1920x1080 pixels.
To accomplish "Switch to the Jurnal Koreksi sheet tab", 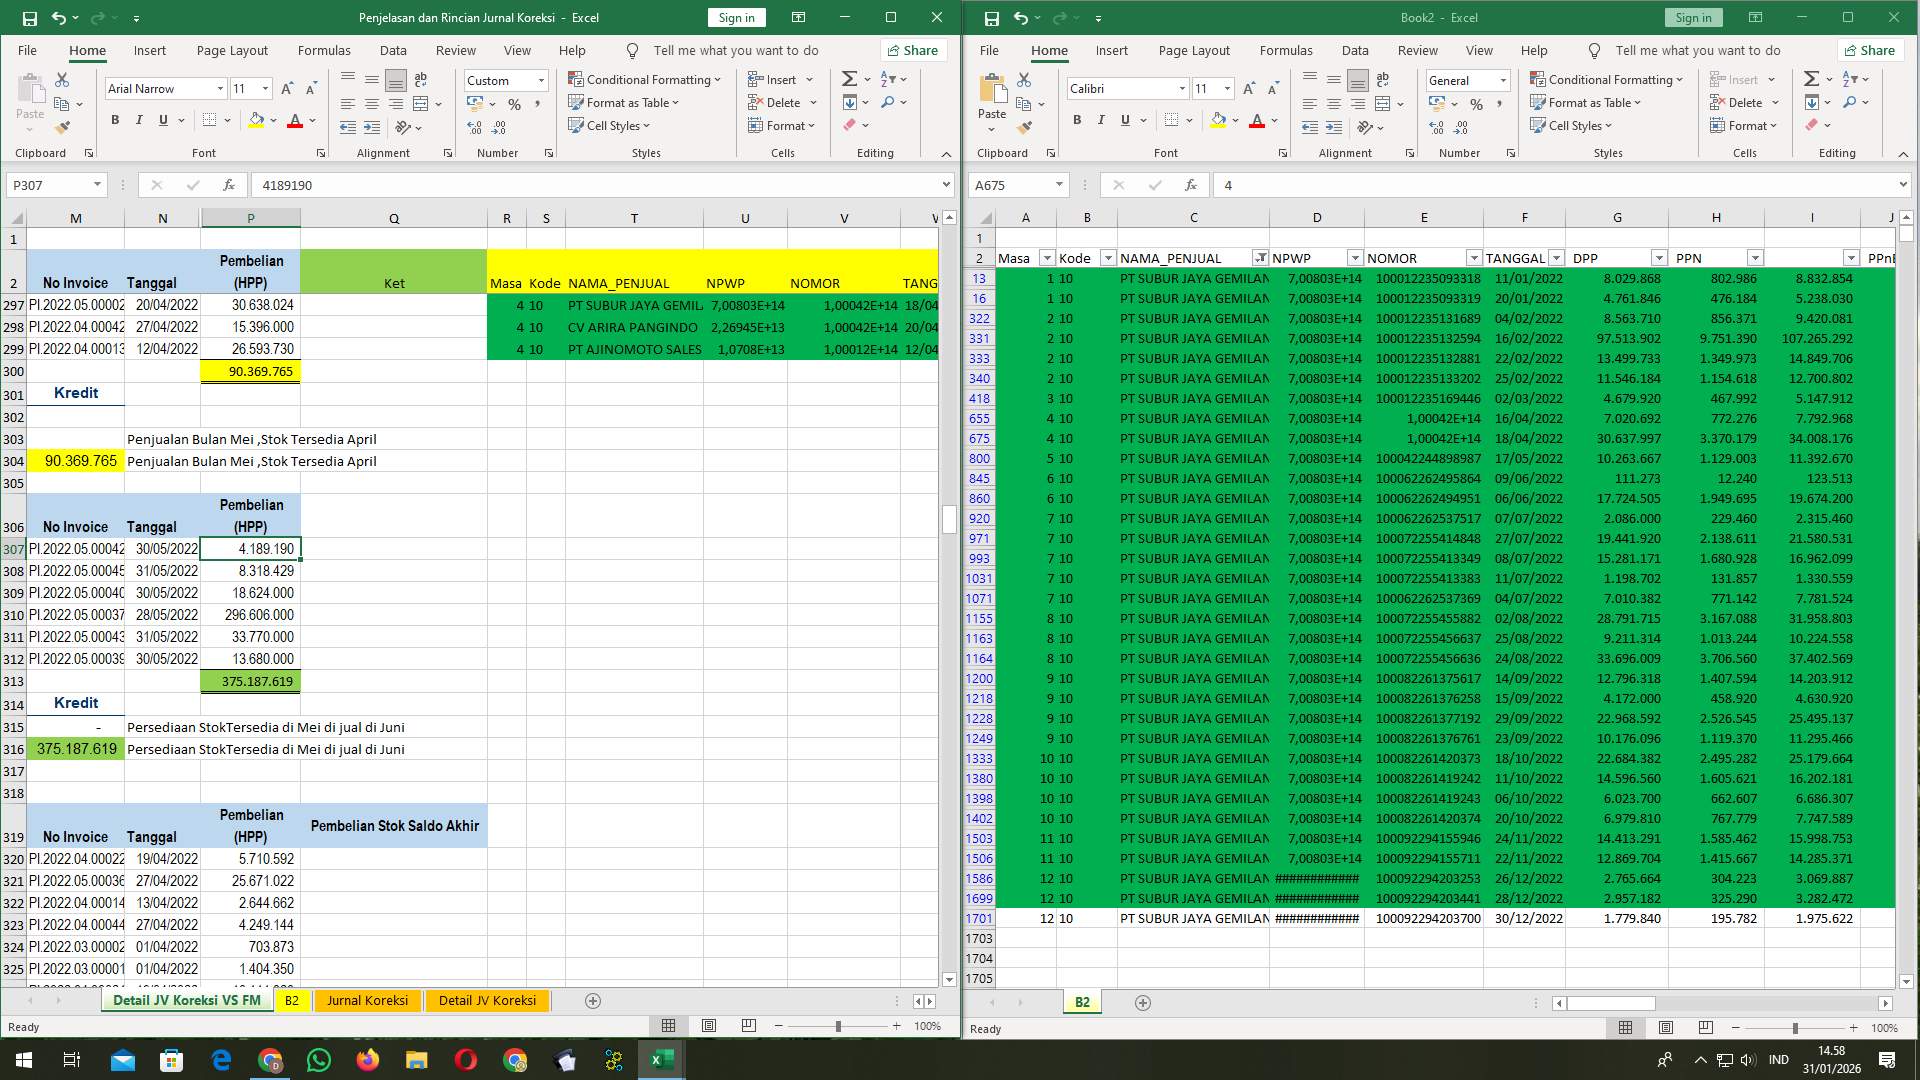I will point(367,1000).
